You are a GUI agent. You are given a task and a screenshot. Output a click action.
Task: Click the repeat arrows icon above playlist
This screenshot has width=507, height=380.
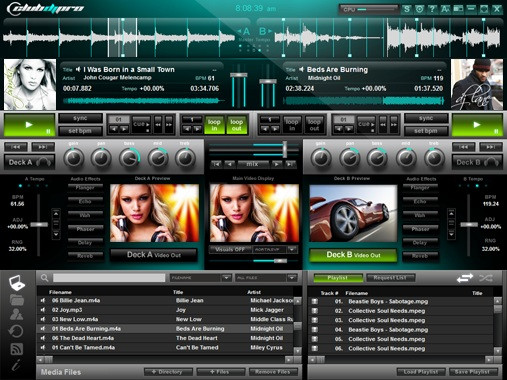pos(465,278)
